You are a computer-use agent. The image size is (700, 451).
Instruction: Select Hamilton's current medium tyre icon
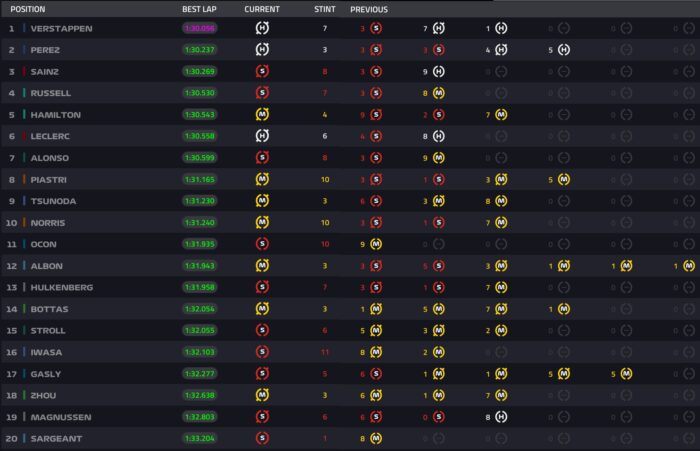262,114
